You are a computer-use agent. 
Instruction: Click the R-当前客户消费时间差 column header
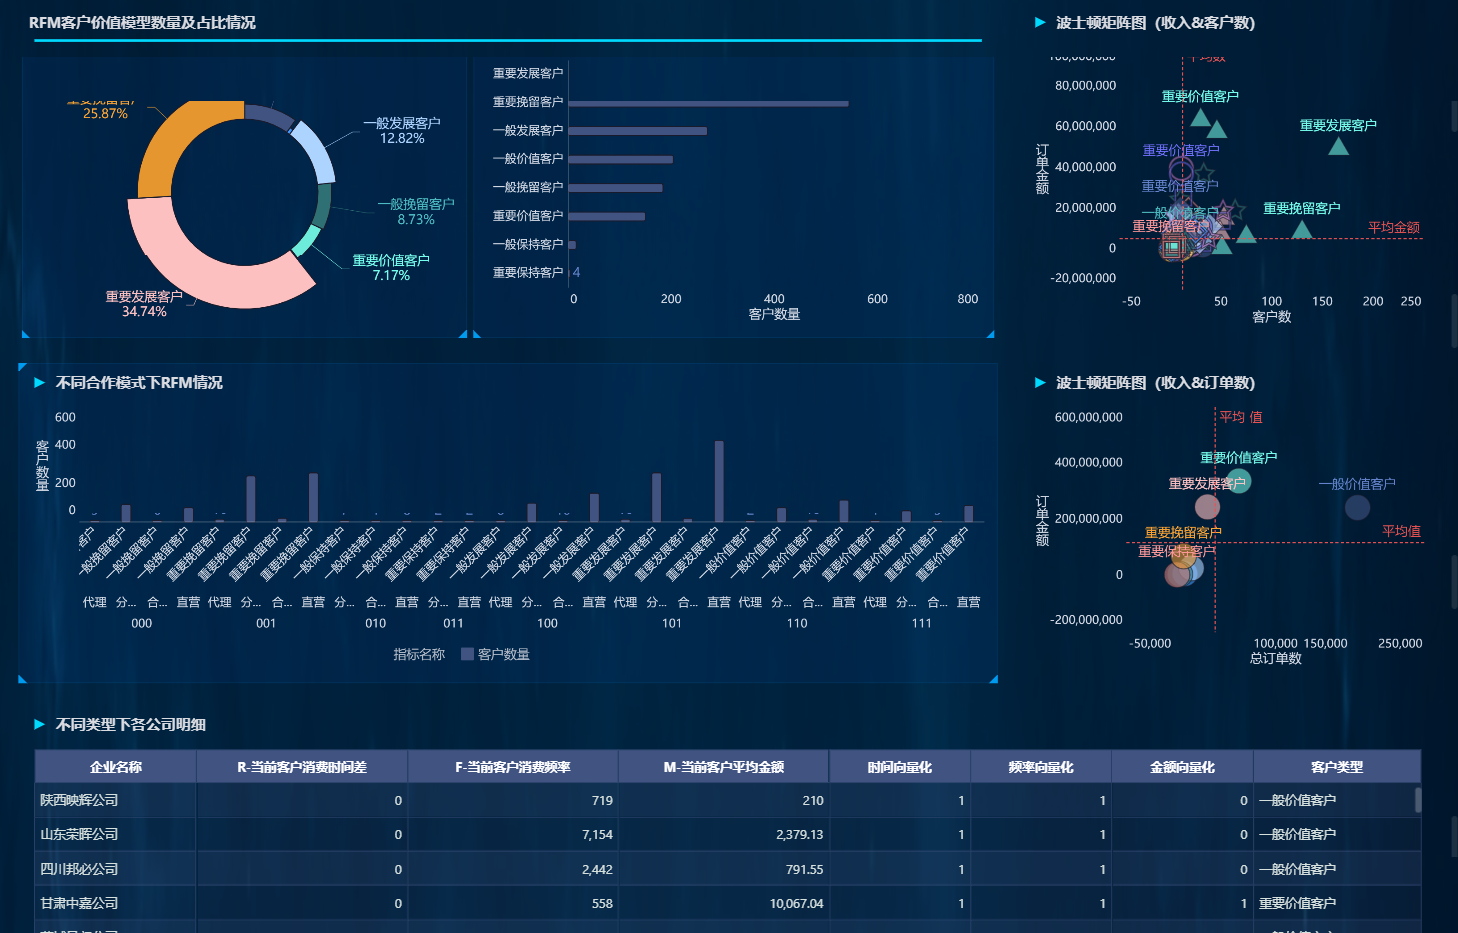click(302, 767)
